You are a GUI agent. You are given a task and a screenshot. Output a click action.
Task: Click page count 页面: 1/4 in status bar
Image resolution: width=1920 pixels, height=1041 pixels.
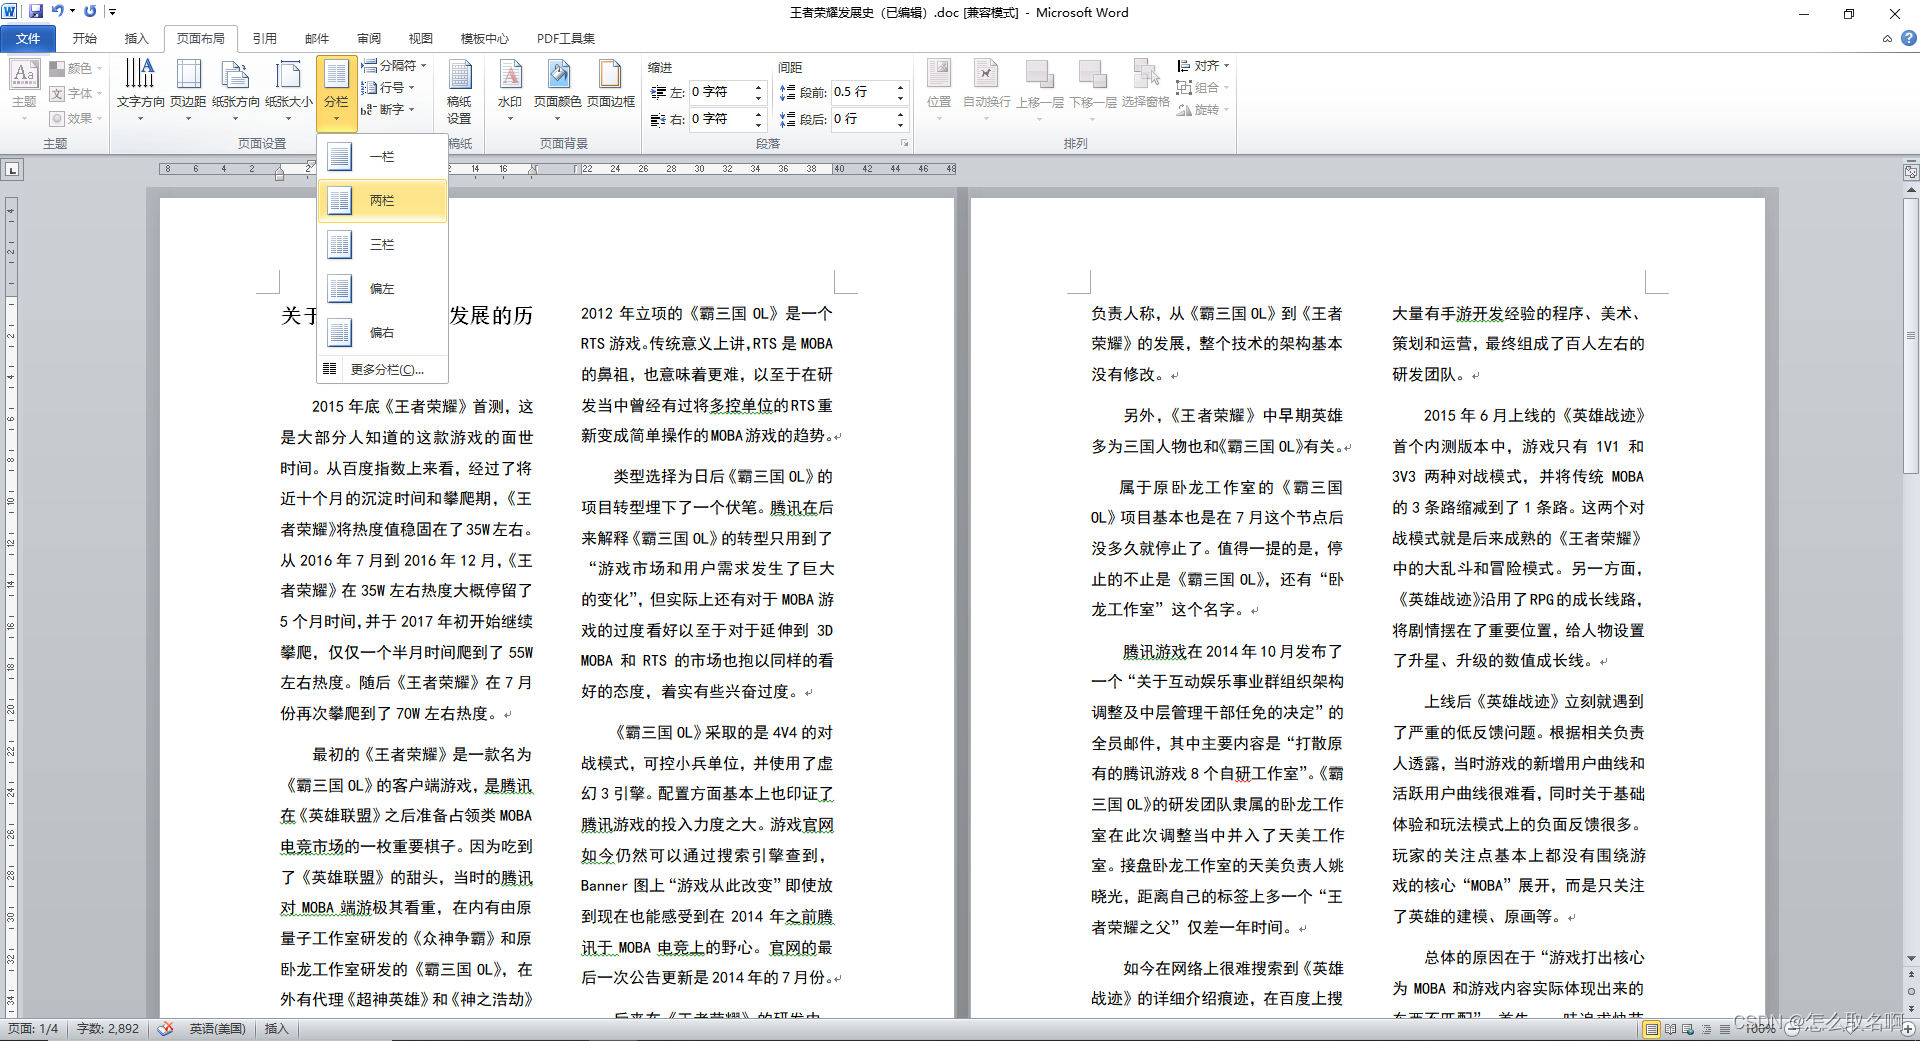point(33,1028)
